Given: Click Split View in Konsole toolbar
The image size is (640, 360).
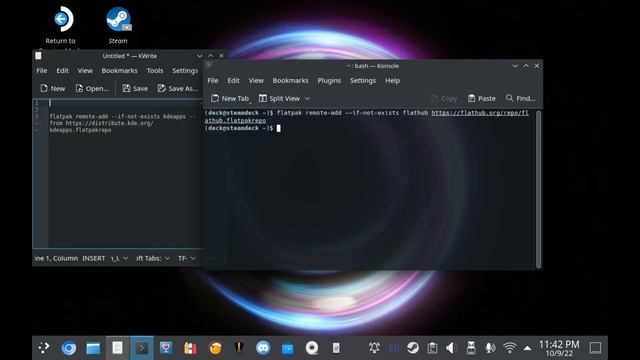Looking at the screenshot, I should point(280,98).
